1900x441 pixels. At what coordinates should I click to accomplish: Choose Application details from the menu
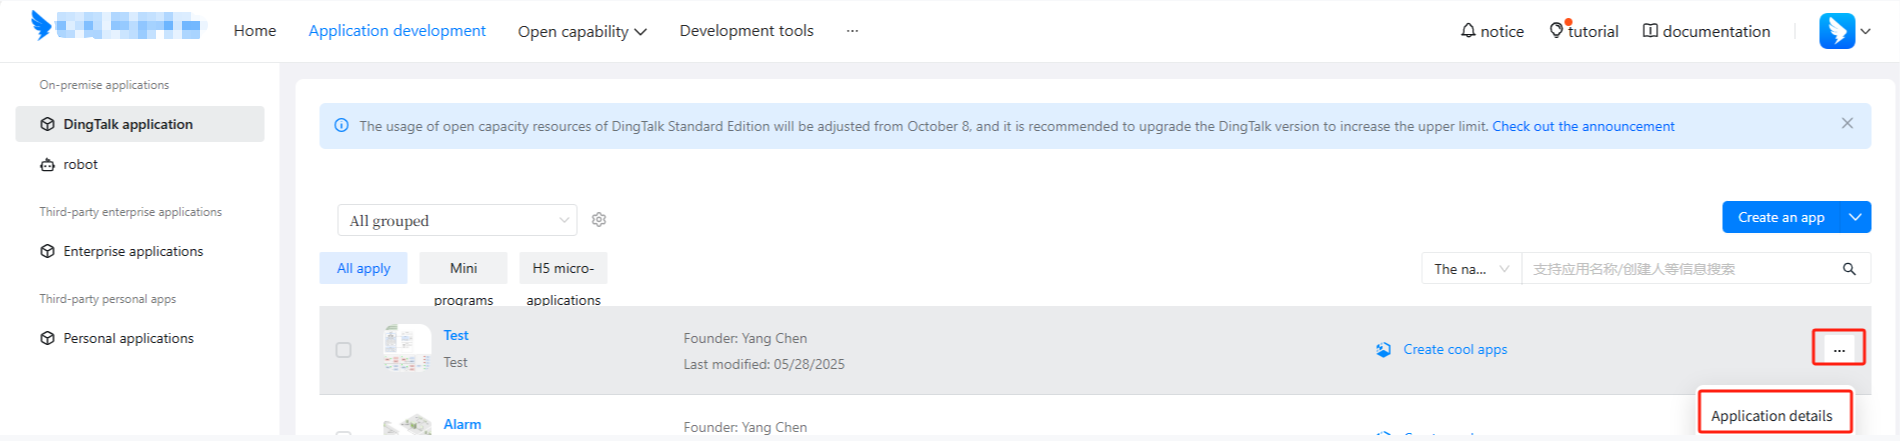coord(1771,415)
